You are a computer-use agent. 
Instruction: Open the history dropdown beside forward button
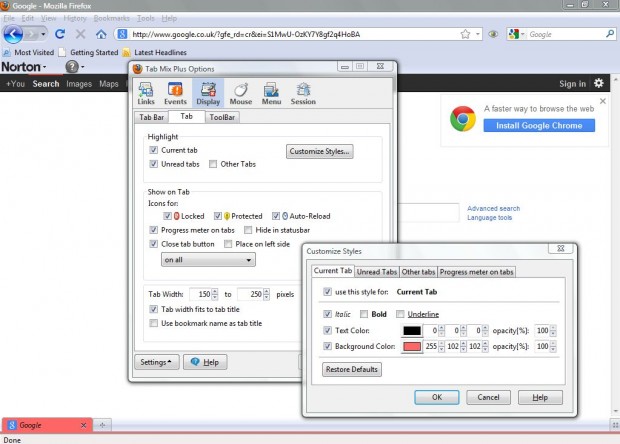click(43, 34)
